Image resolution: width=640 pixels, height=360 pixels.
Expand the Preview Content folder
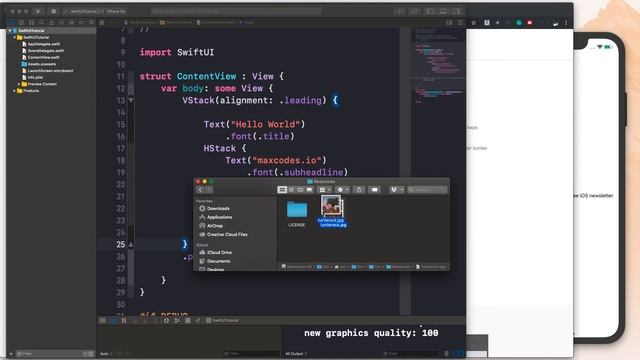[19, 84]
